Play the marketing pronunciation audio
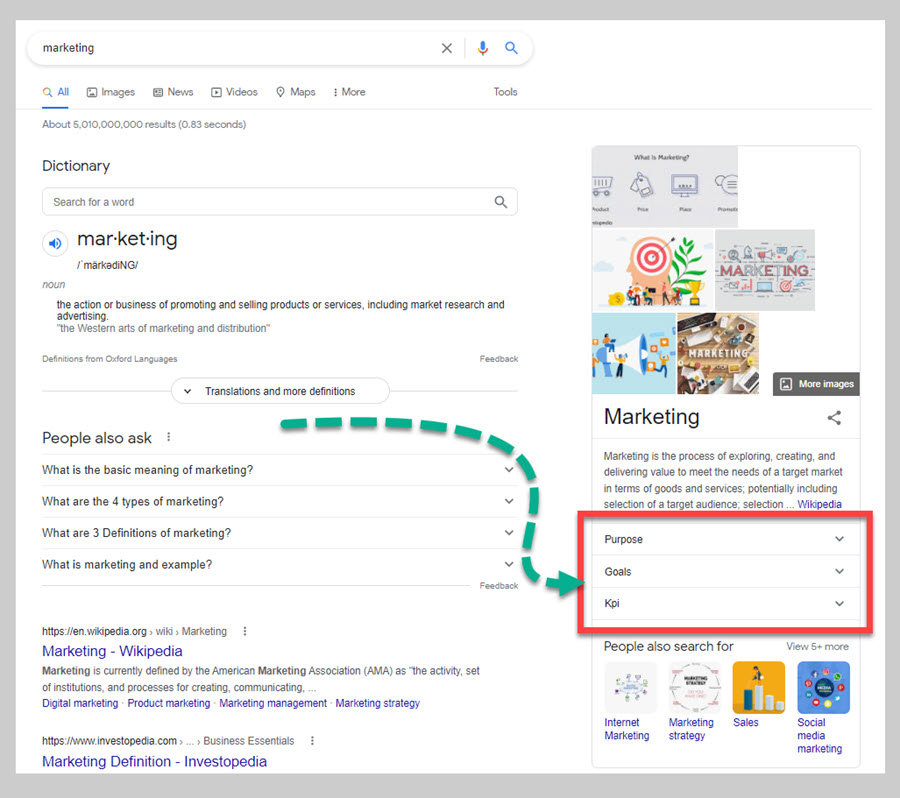The width and height of the screenshot is (900, 798). coord(55,243)
